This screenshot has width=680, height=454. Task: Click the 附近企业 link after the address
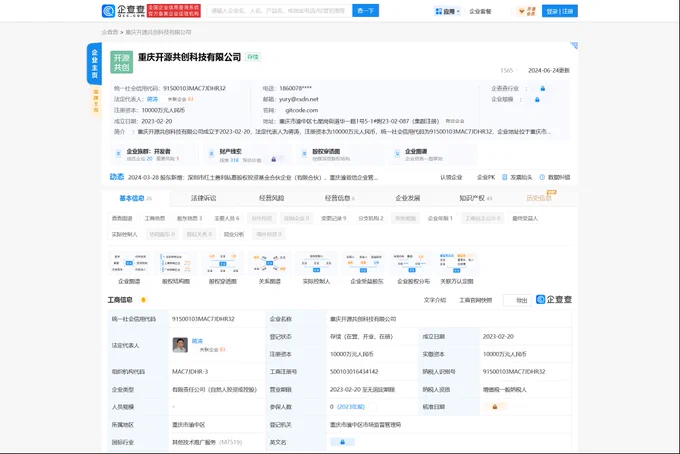454,121
